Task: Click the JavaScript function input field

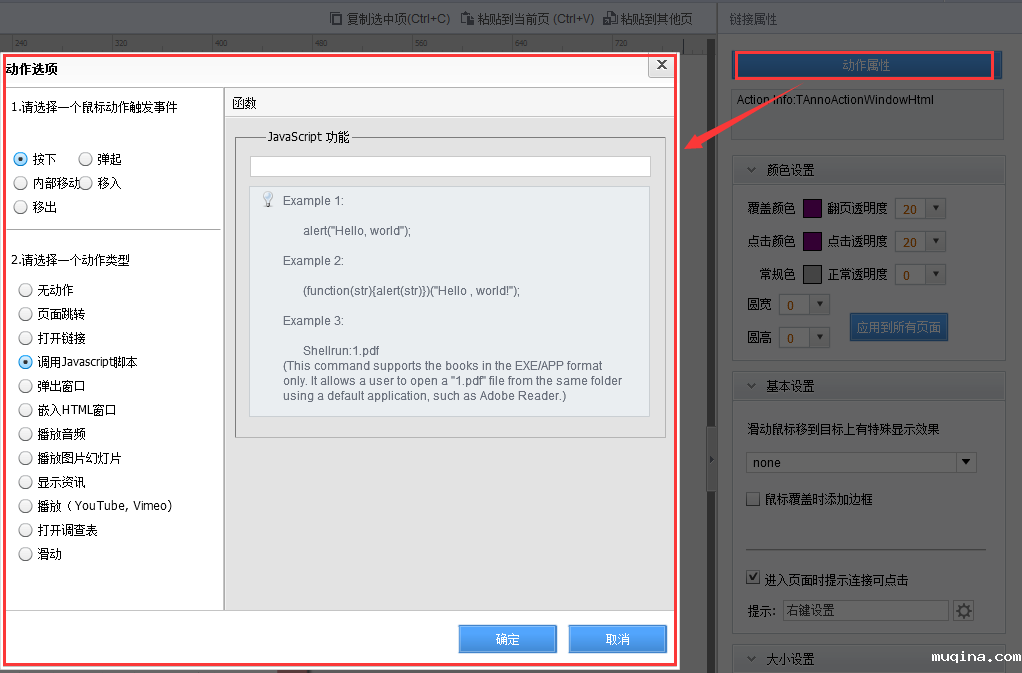Action: [450, 166]
